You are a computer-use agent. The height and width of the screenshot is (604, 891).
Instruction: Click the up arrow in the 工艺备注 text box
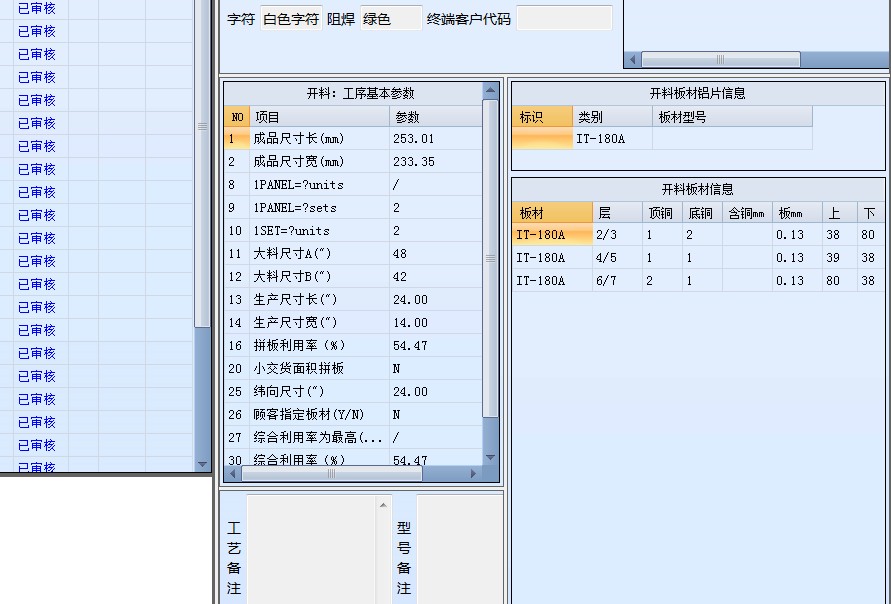(x=383, y=505)
